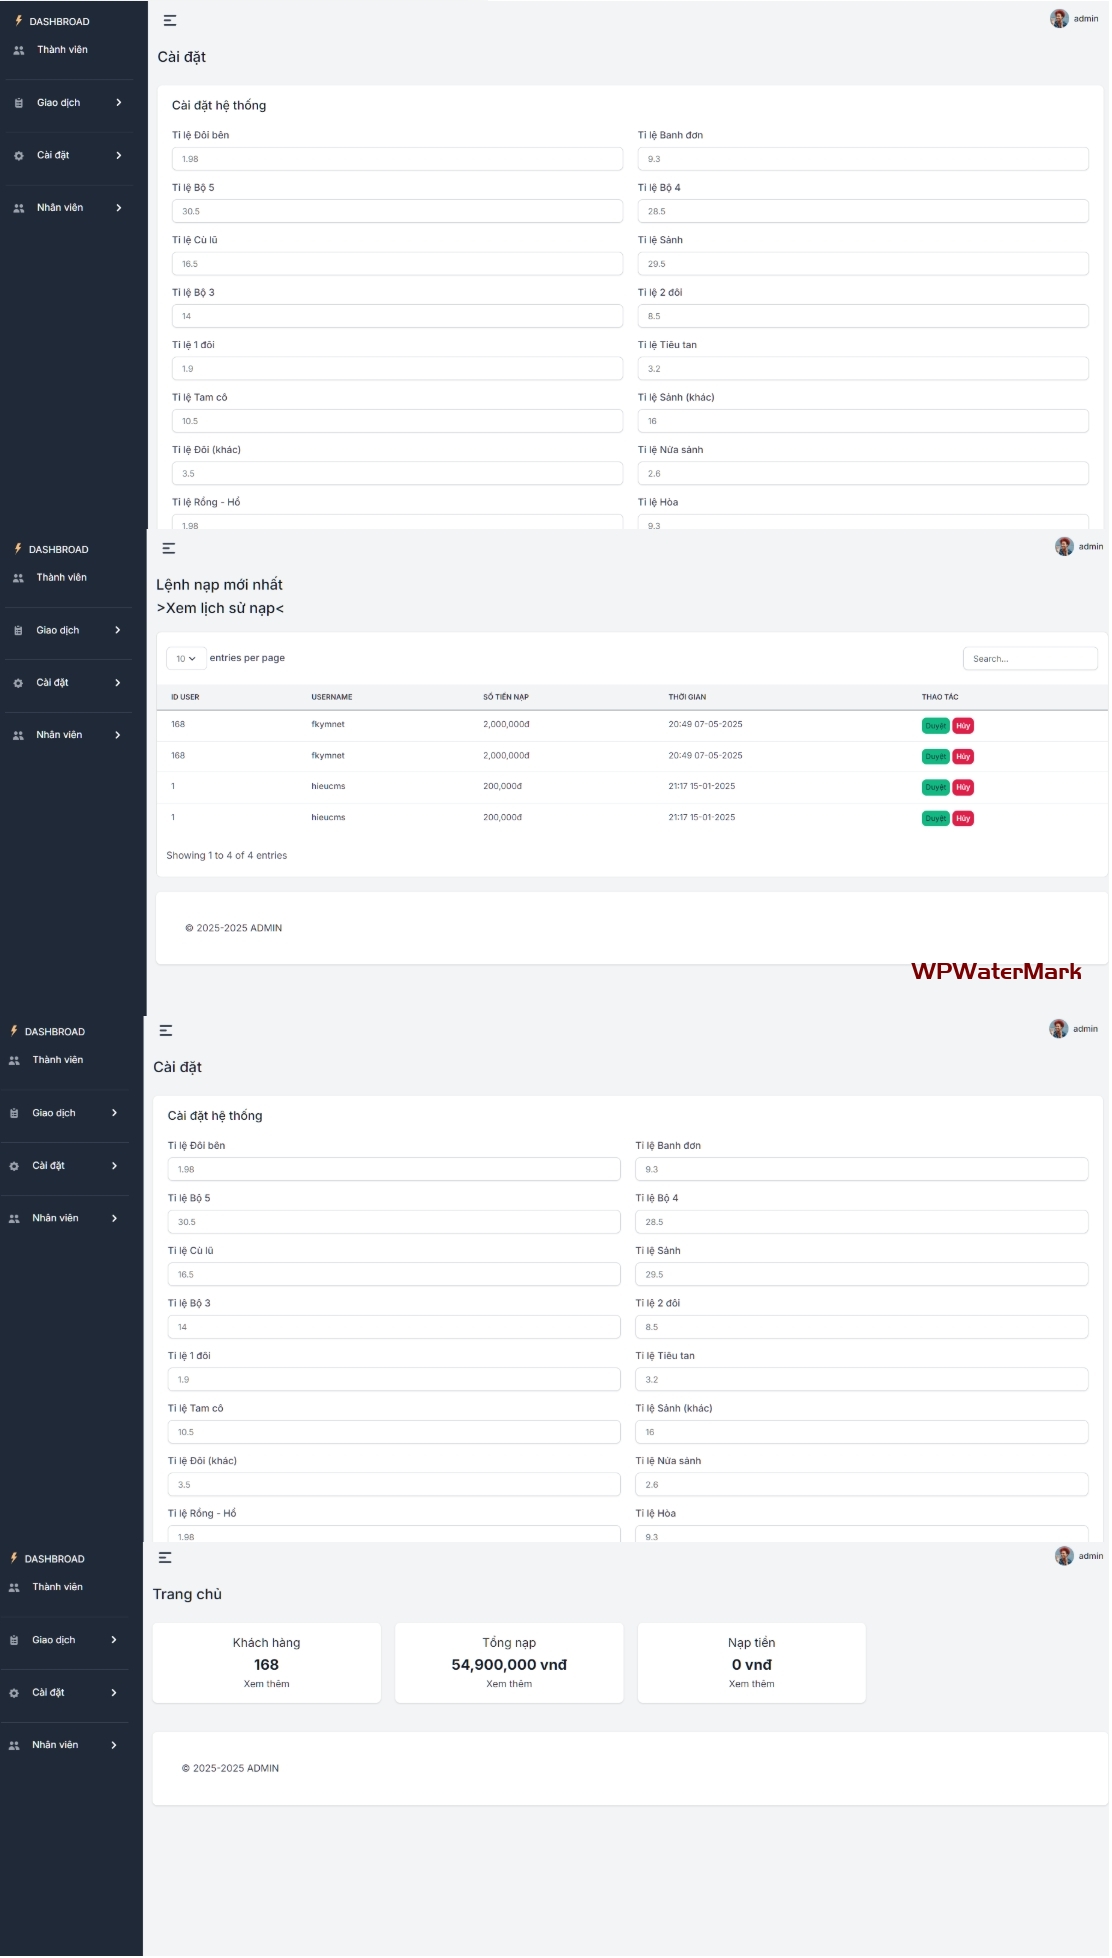1112x1958 pixels.
Task: Open the entries per page dropdown
Action: pyautogui.click(x=186, y=659)
